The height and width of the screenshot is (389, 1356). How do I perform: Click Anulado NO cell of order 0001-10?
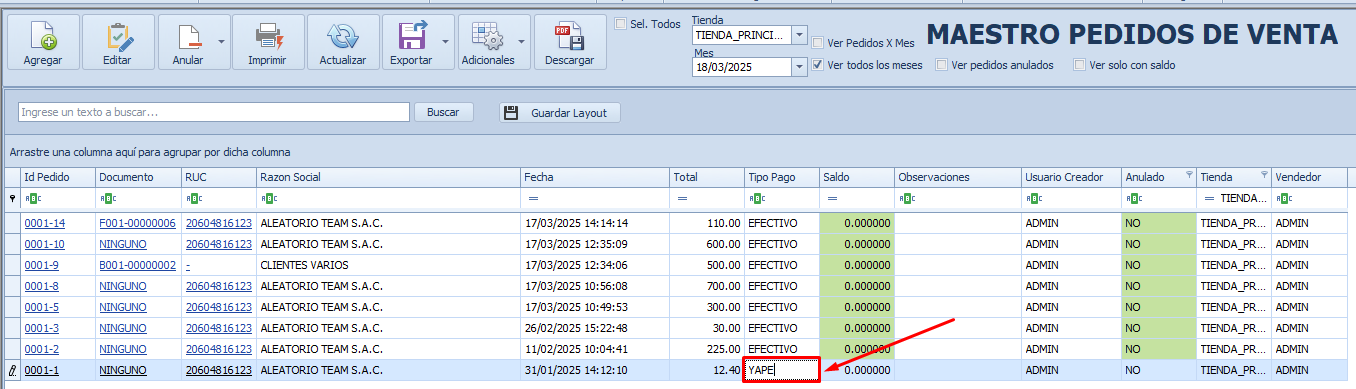[x=1158, y=244]
